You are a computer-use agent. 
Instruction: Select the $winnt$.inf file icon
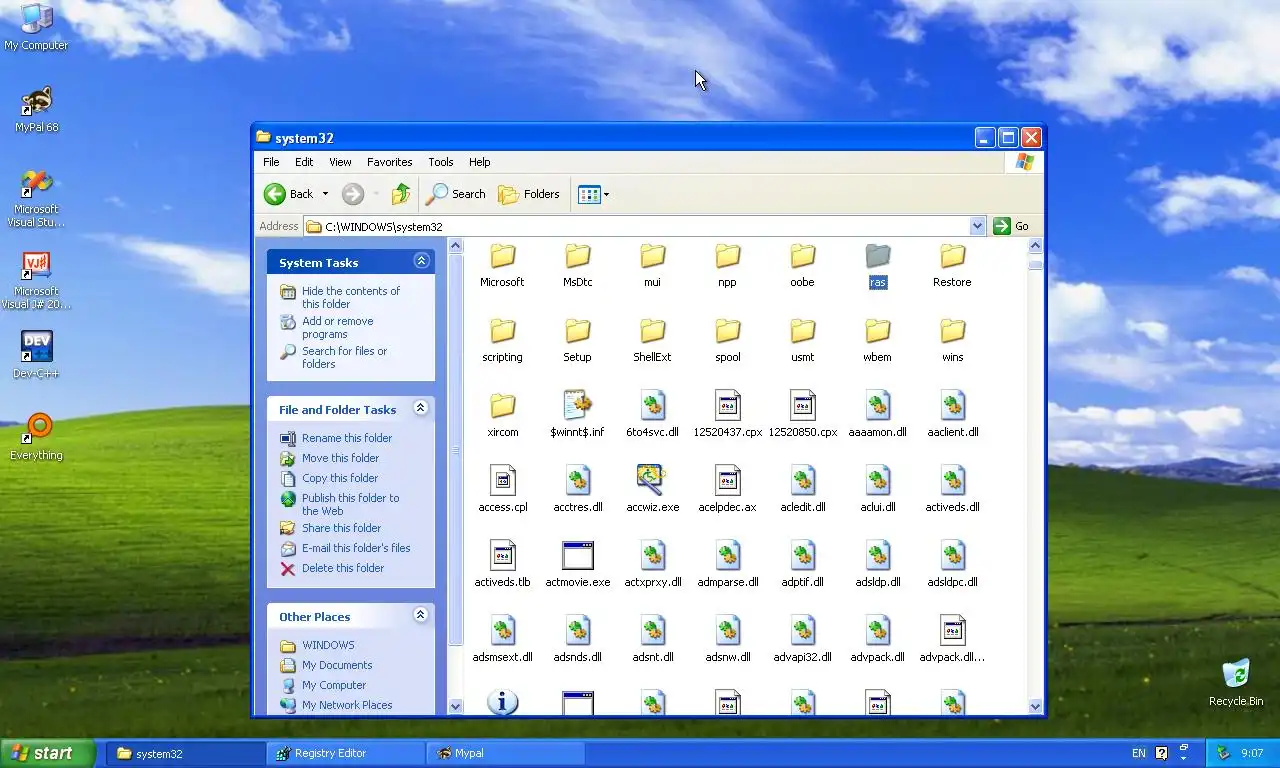pyautogui.click(x=577, y=405)
